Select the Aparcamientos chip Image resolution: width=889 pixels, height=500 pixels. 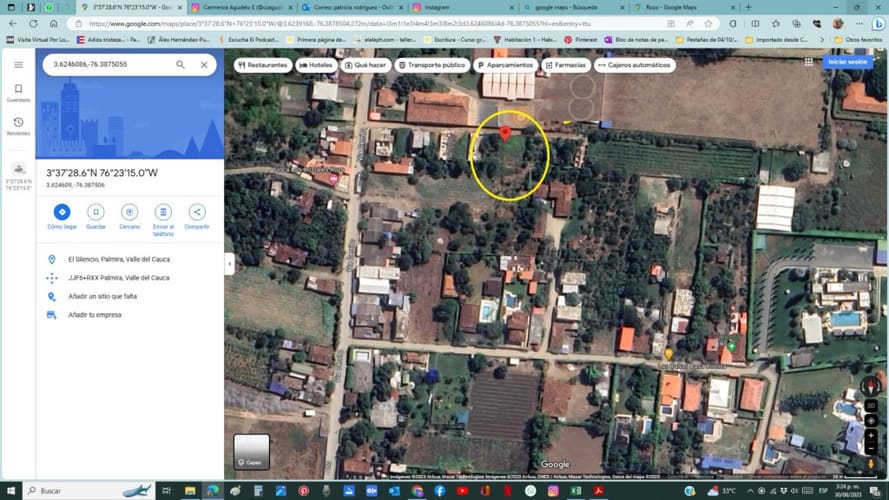click(x=506, y=65)
